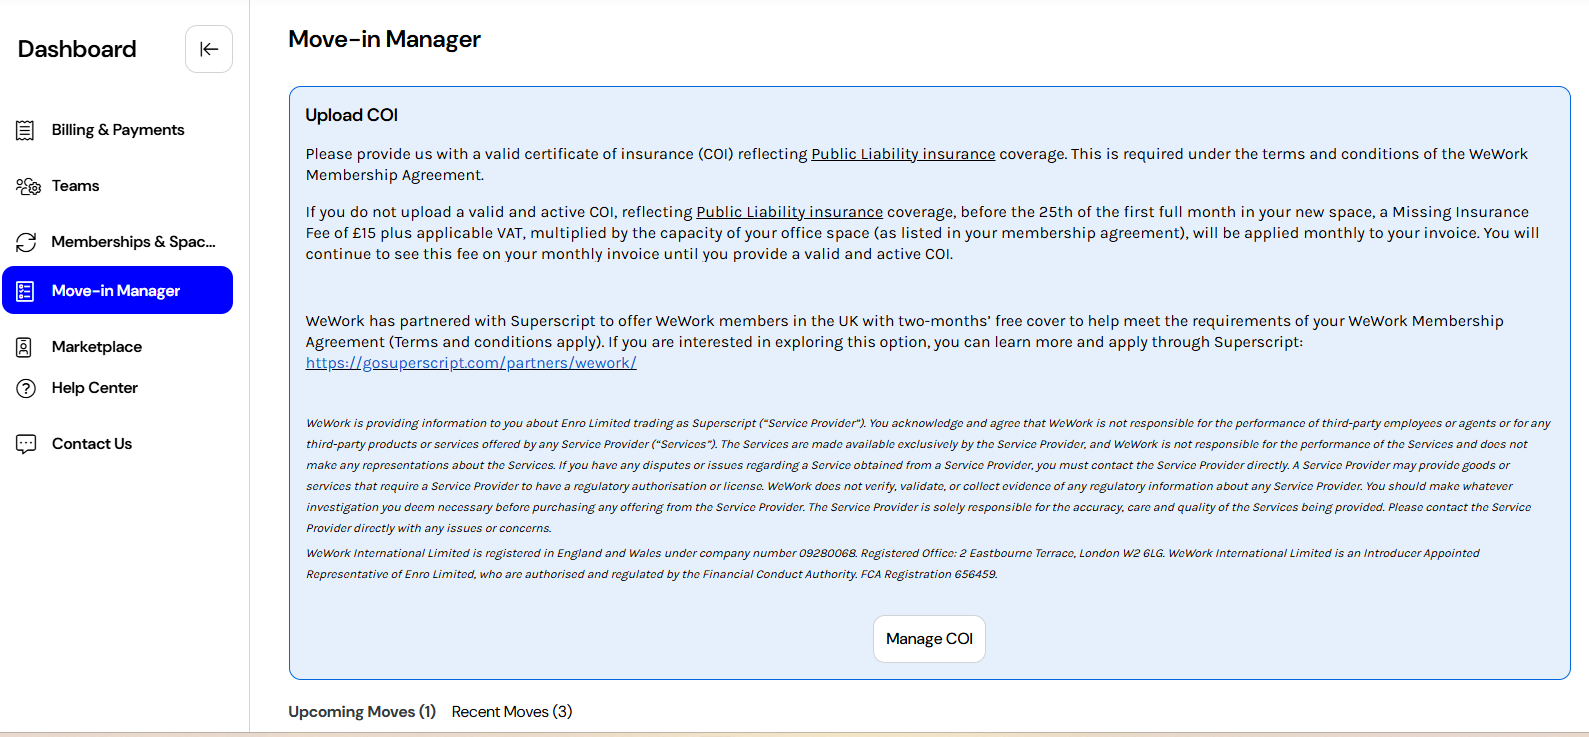Viewport: 1589px width, 737px height.
Task: Click the Contact Us chat bubble icon
Action: [x=26, y=444]
